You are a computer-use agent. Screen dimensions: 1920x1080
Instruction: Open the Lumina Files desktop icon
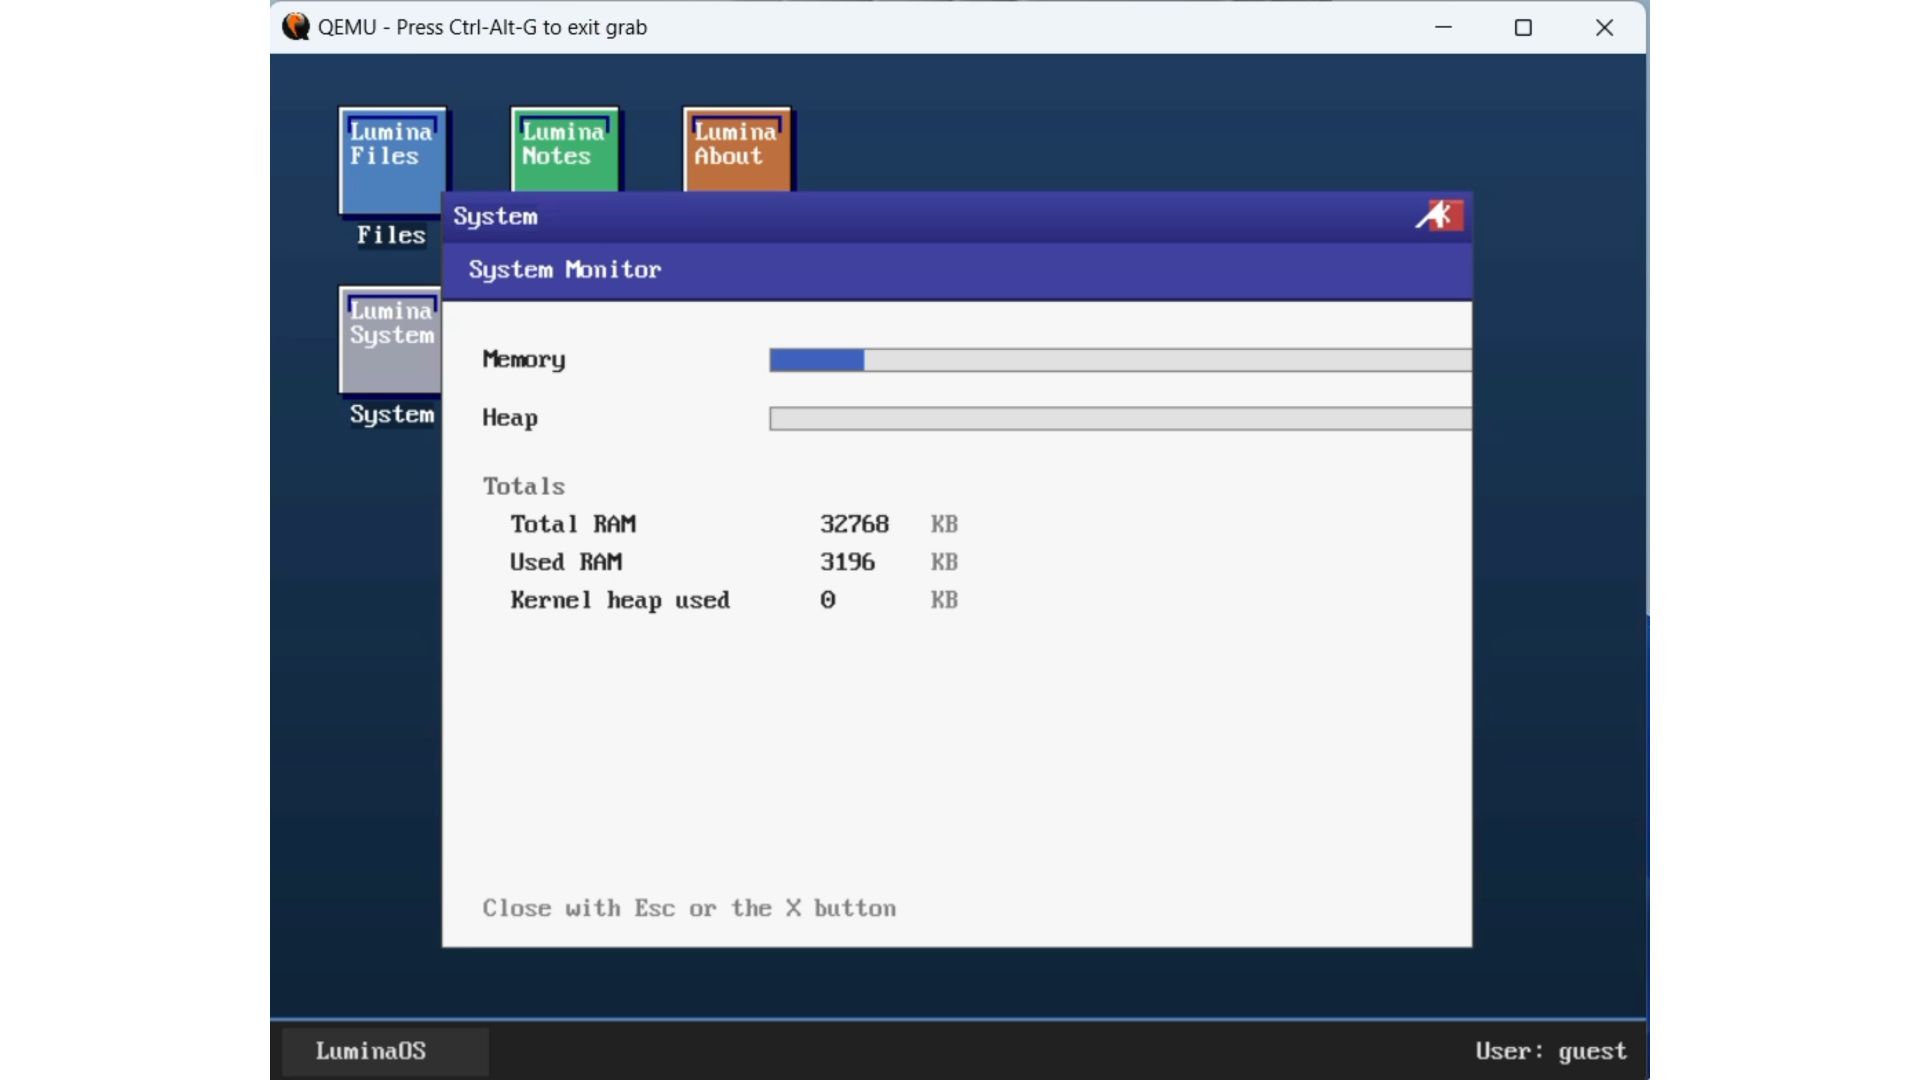click(392, 160)
